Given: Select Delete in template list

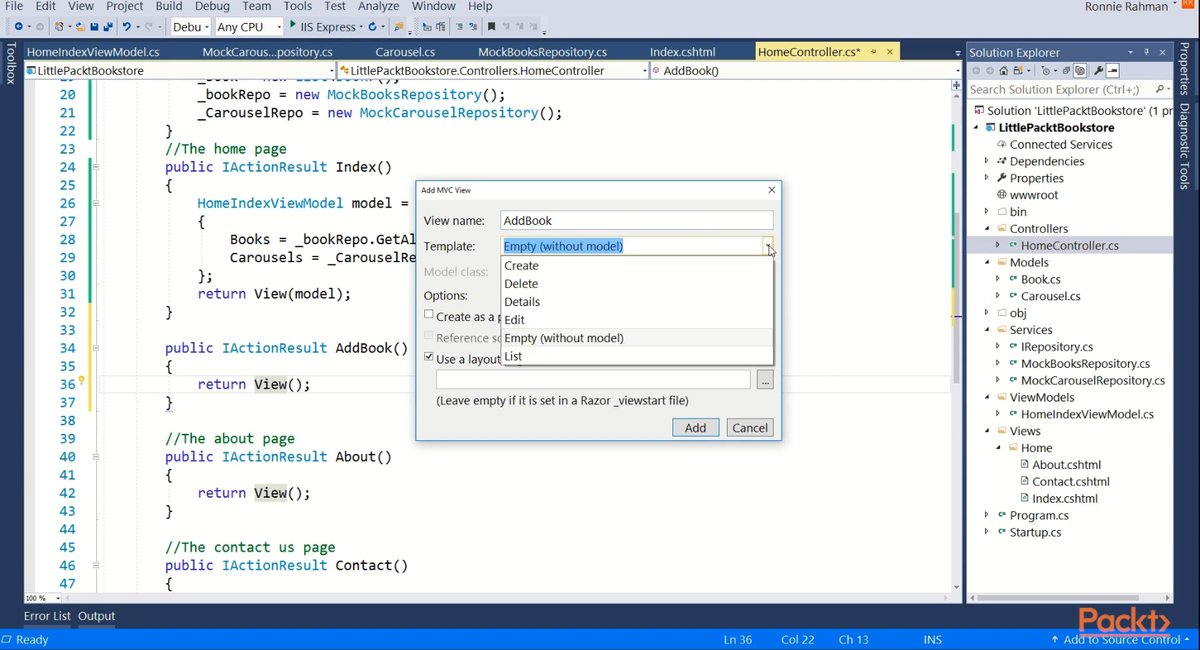Looking at the screenshot, I should click(637, 284).
